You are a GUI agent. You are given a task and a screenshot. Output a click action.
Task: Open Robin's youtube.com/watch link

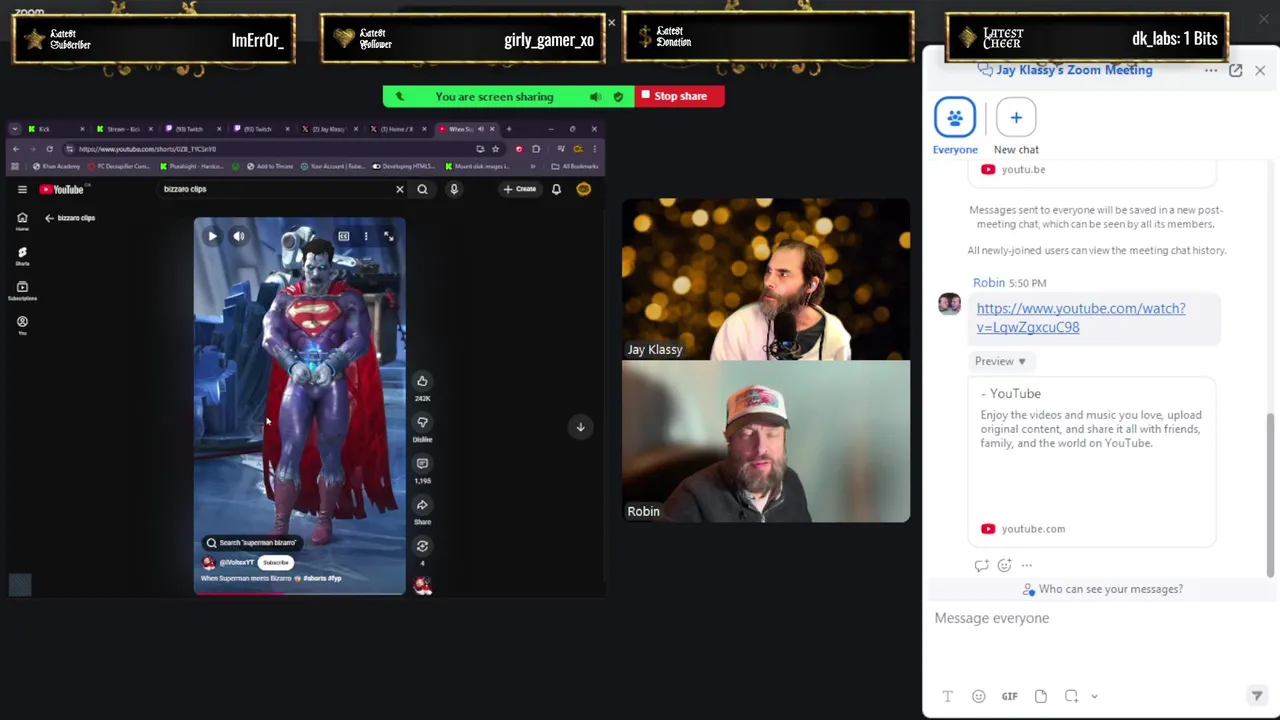1080,318
